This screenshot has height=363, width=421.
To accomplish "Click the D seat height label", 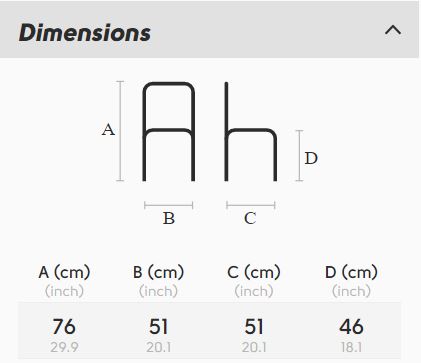I will click(311, 158).
